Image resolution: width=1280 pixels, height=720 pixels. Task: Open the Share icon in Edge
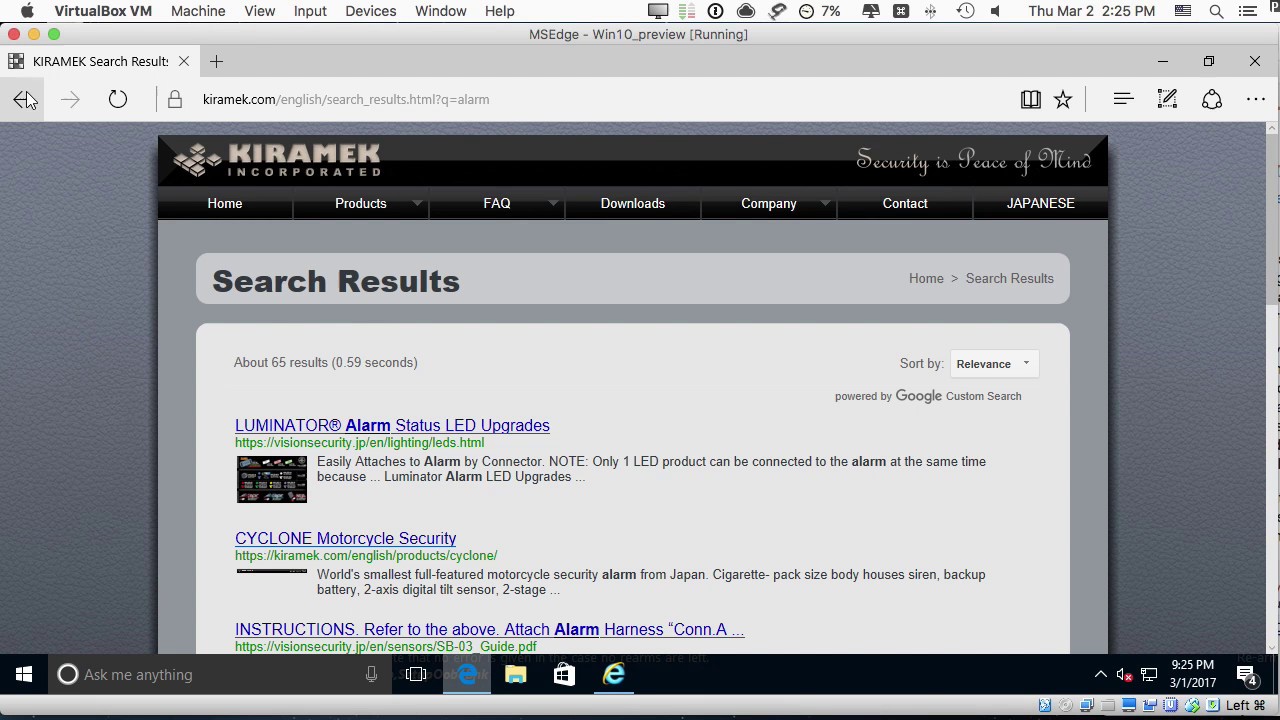[1212, 99]
